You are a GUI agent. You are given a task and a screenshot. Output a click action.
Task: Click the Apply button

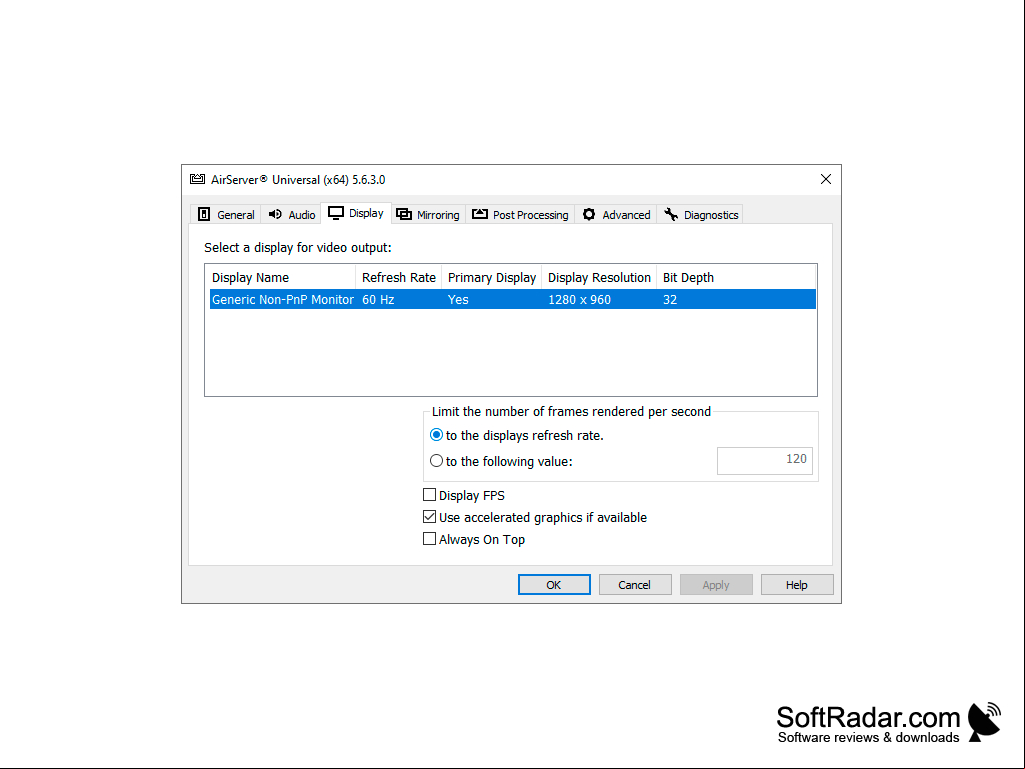(x=716, y=585)
